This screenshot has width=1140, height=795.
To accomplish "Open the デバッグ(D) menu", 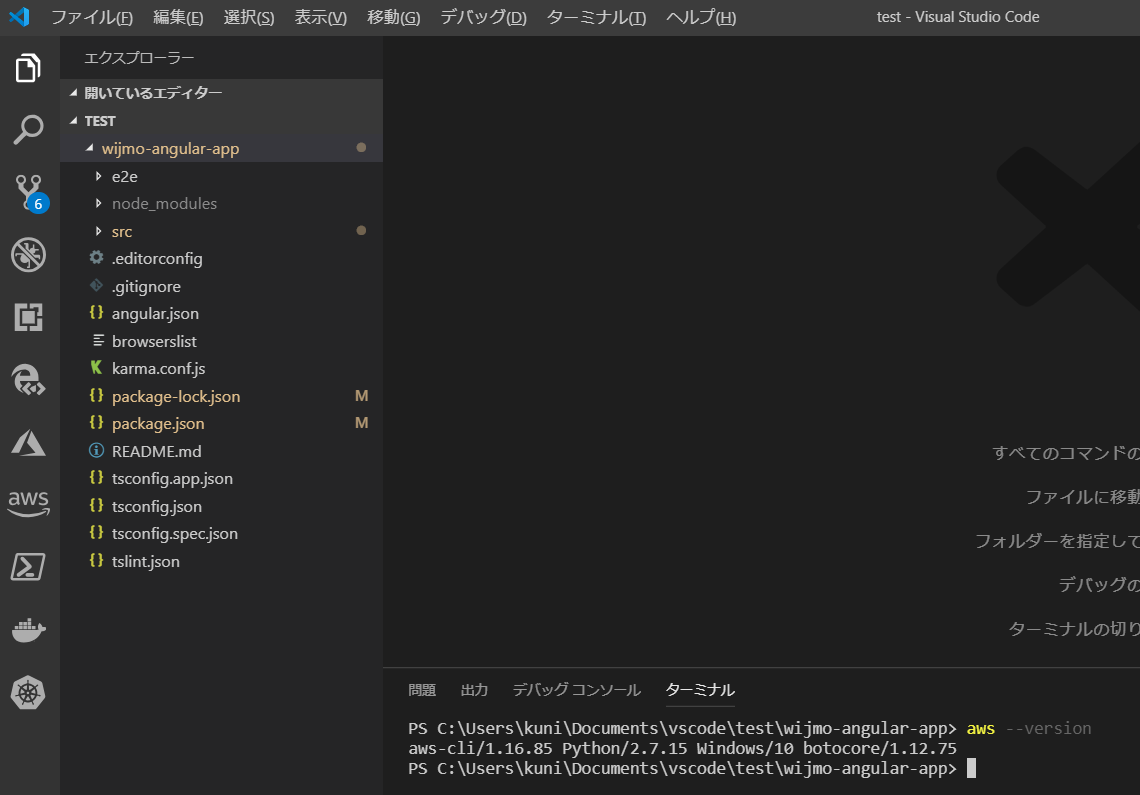I will [x=483, y=17].
